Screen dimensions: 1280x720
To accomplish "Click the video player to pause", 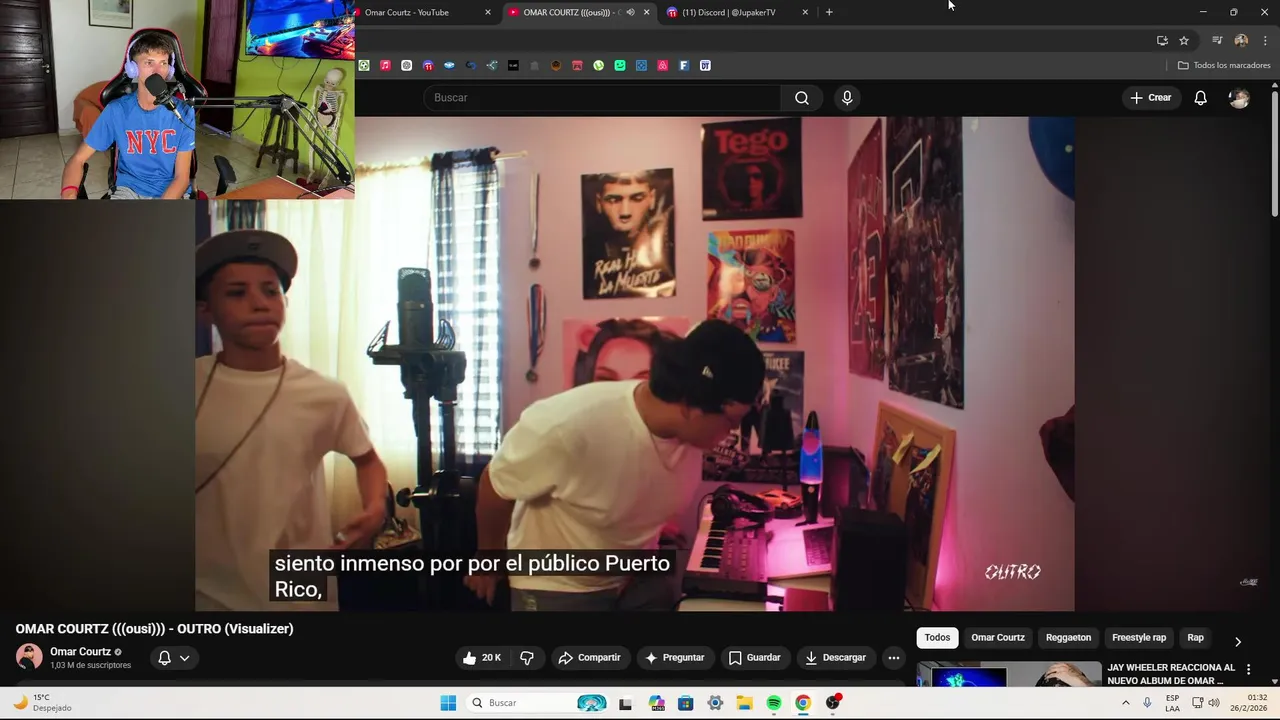I will [x=635, y=363].
